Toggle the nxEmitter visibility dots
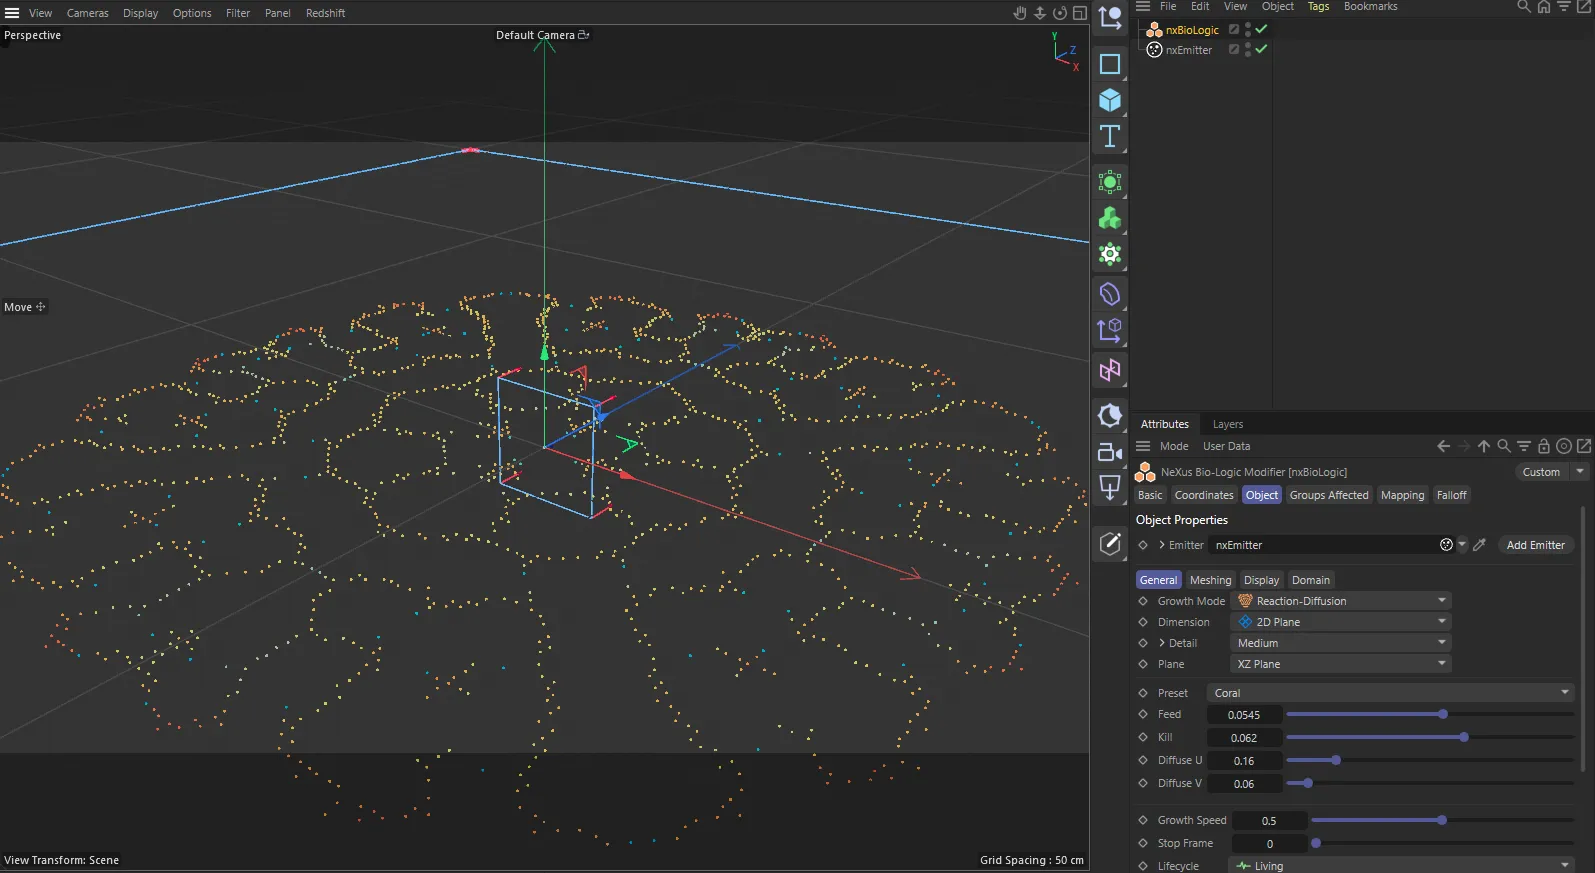 (x=1248, y=49)
